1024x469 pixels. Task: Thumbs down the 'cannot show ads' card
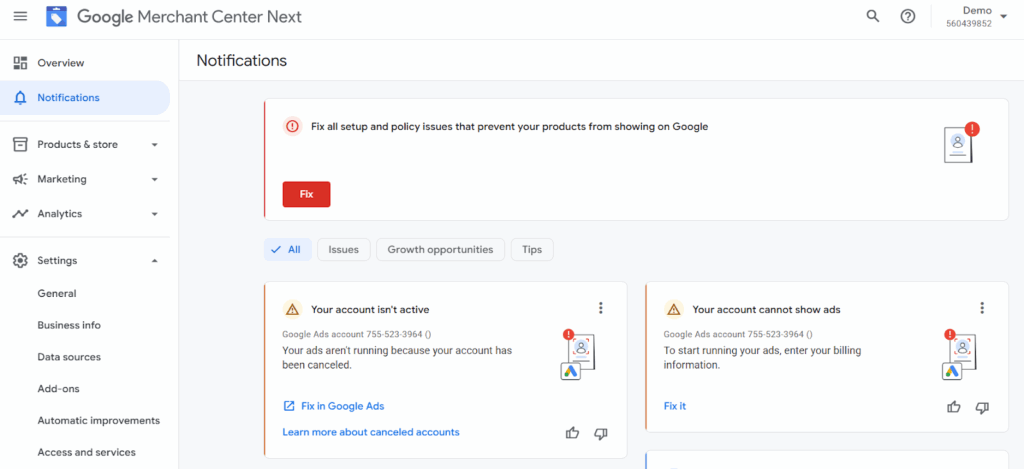point(982,408)
